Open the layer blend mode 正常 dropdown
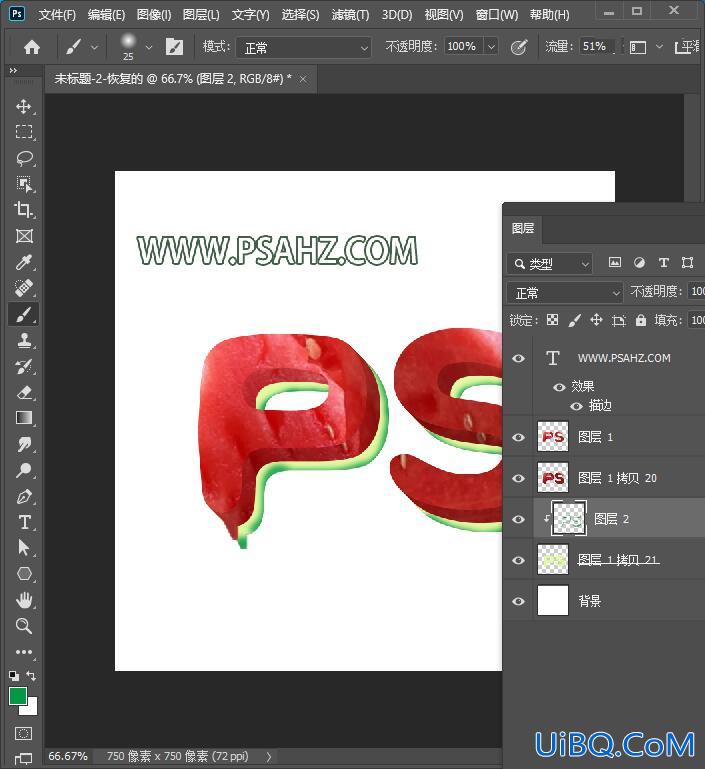Screen dimensions: 705x769 564,293
